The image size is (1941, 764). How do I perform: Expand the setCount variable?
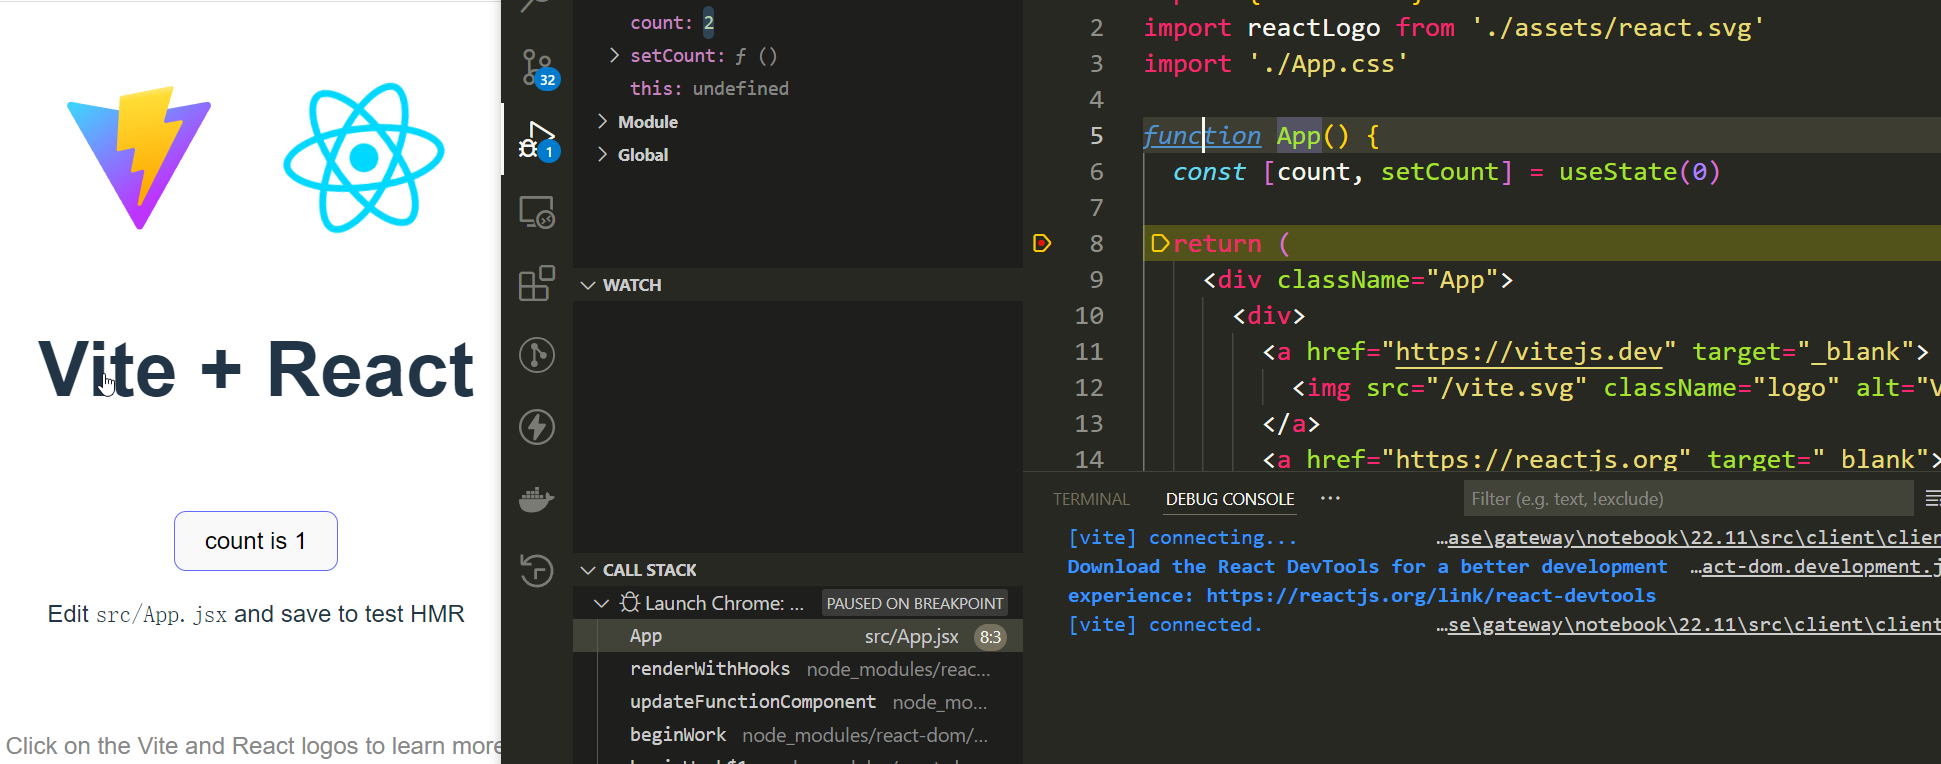pos(614,55)
